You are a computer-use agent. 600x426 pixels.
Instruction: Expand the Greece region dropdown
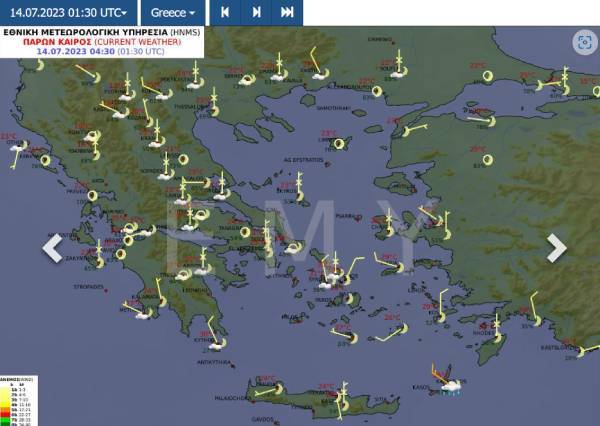pos(173,12)
